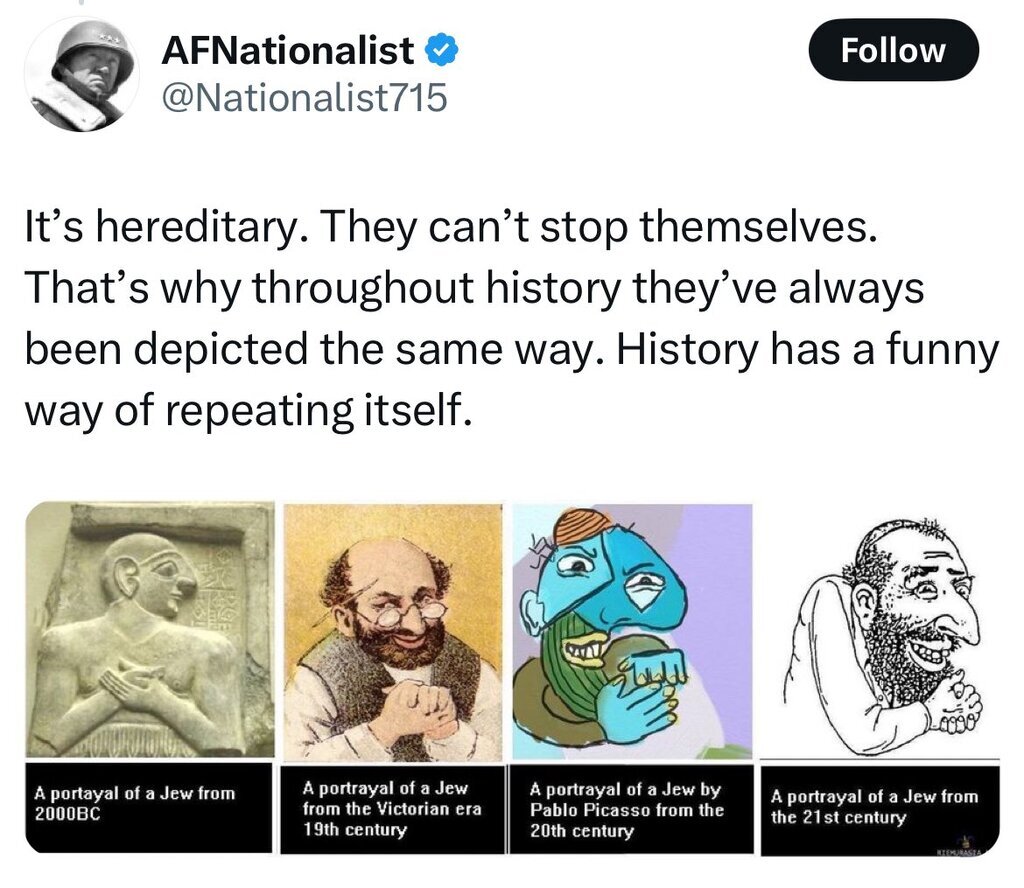
Task: Select the last line "way of repeating itself."
Action: click(246, 410)
